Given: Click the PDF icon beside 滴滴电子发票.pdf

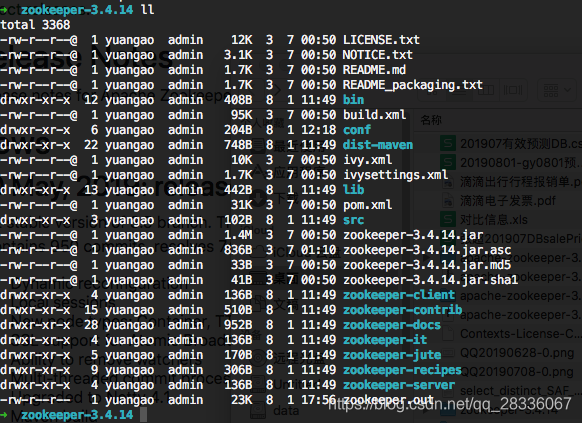Looking at the screenshot, I should point(448,201).
